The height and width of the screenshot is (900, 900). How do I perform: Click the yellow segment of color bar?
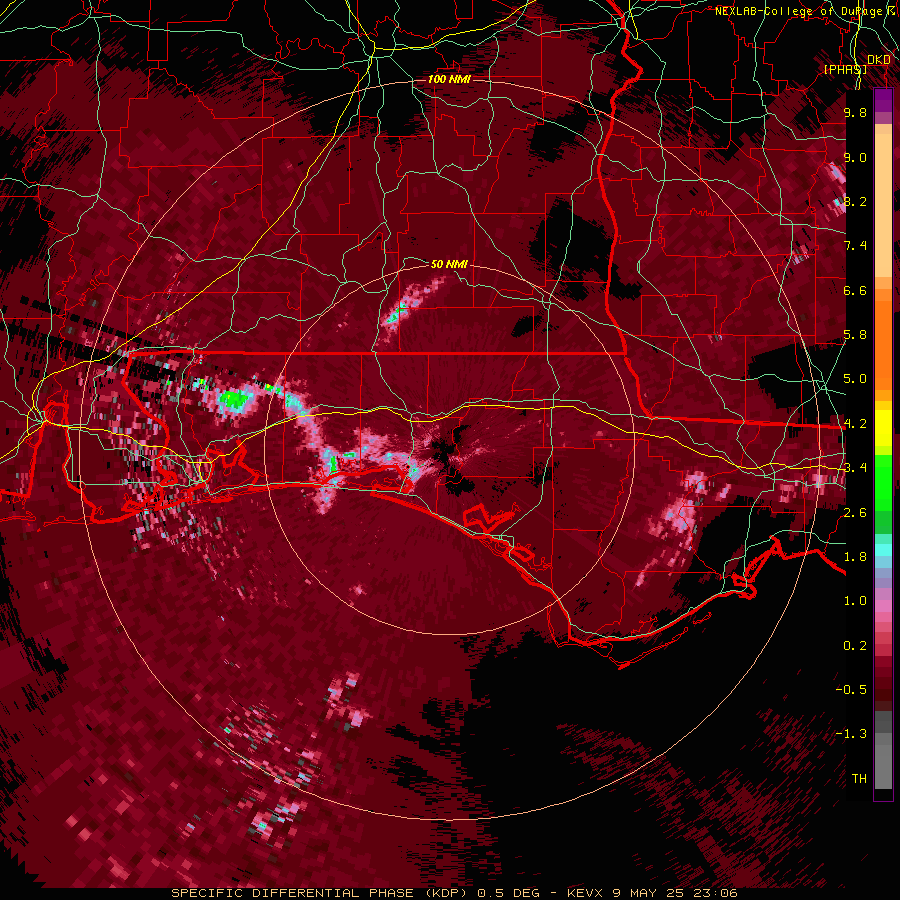tap(883, 428)
